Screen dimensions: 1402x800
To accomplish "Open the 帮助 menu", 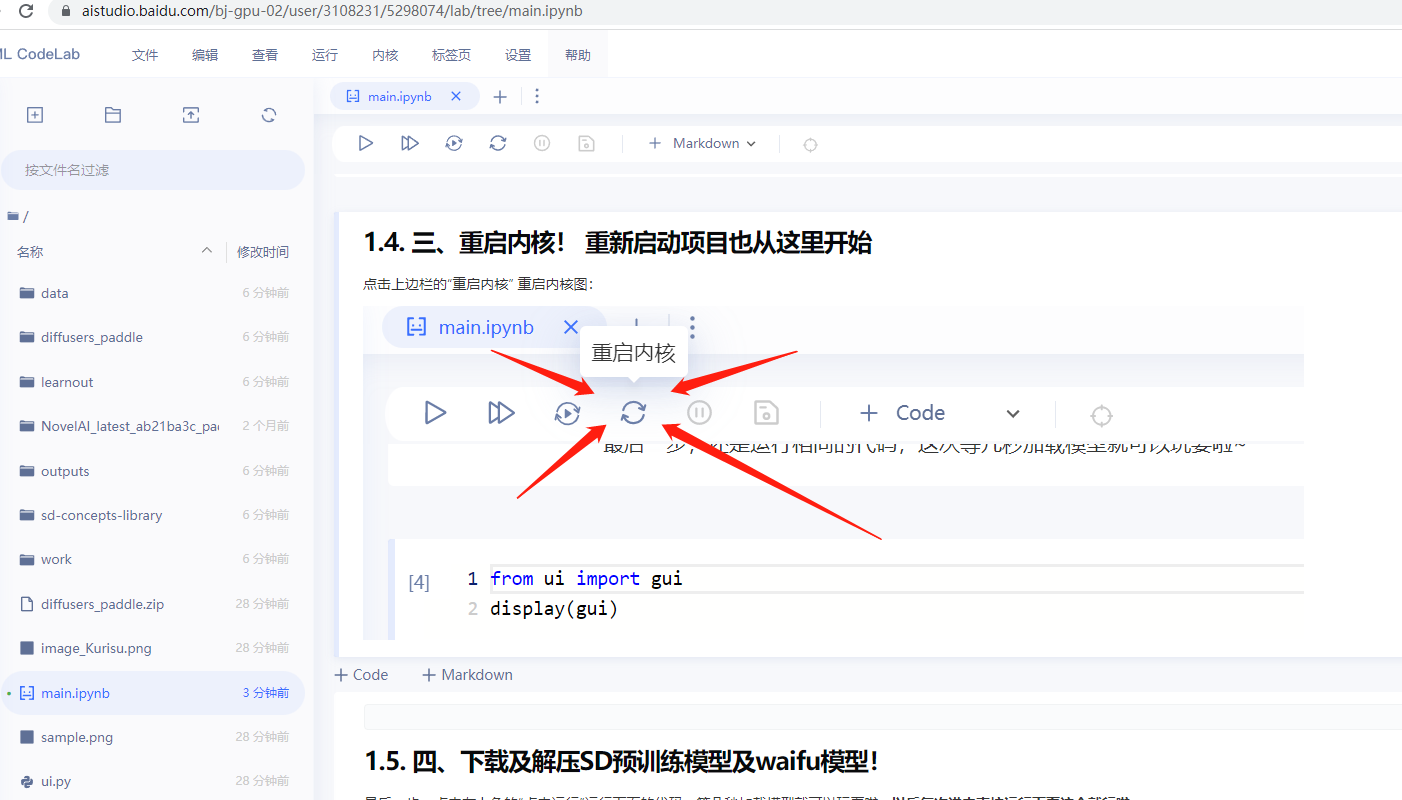I will pos(578,55).
